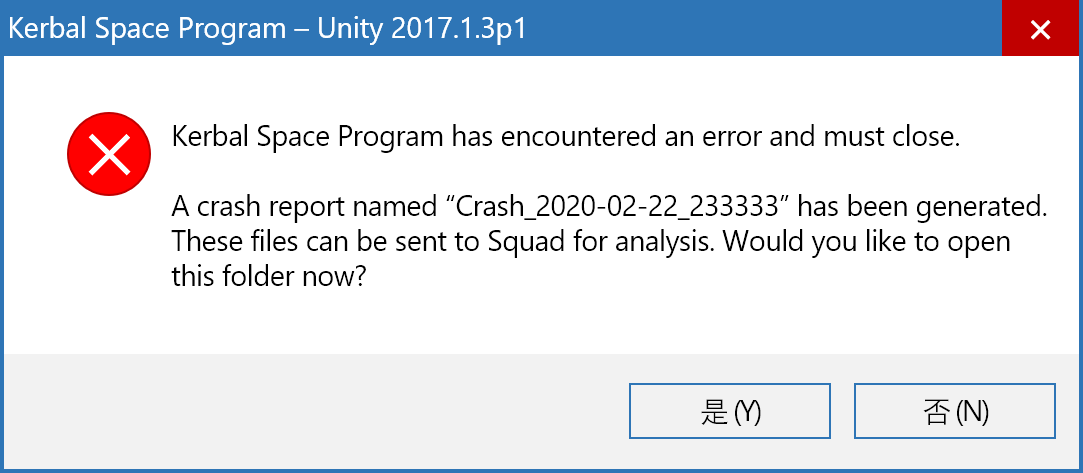Click the red error X icon
The height and width of the screenshot is (473, 1083).
click(x=108, y=155)
